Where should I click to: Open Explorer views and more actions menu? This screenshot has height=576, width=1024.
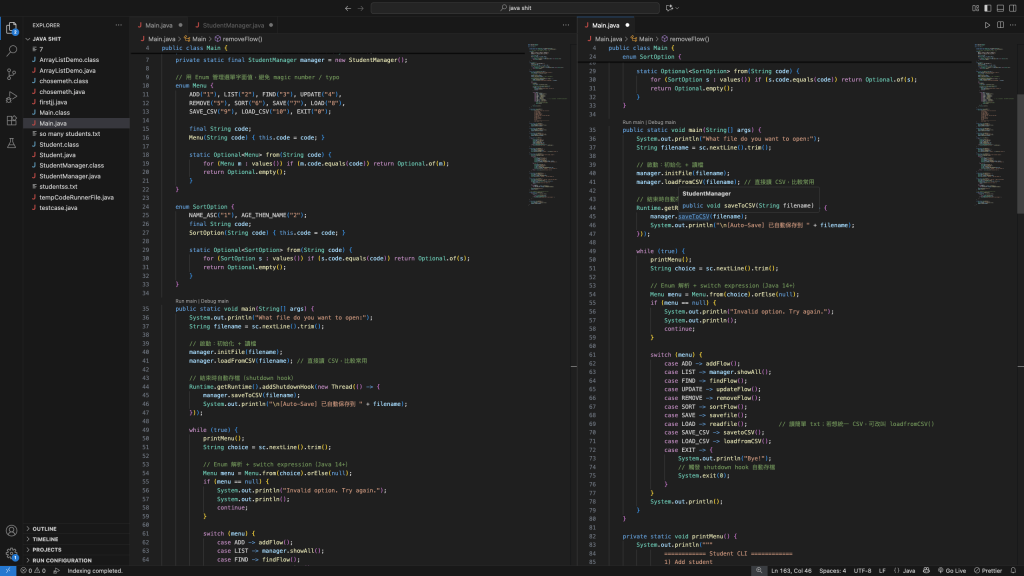pyautogui.click(x=119, y=25)
